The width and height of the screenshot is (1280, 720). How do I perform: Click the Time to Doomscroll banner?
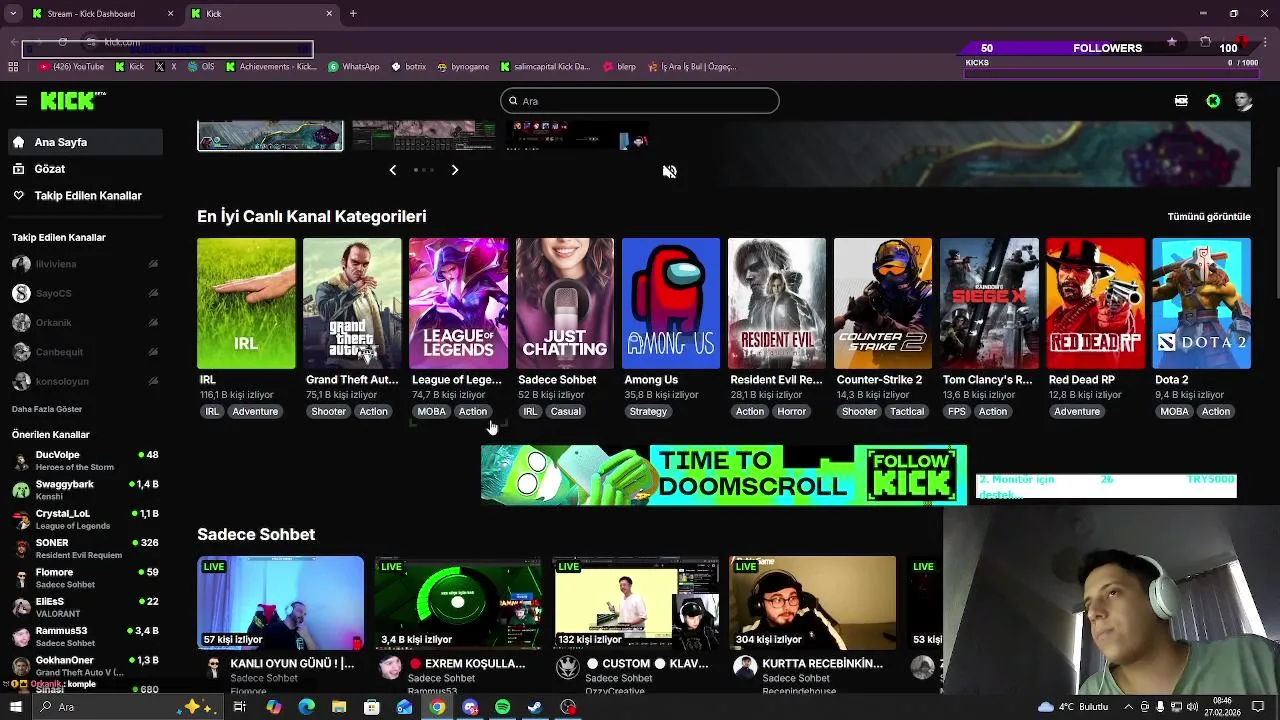click(724, 475)
